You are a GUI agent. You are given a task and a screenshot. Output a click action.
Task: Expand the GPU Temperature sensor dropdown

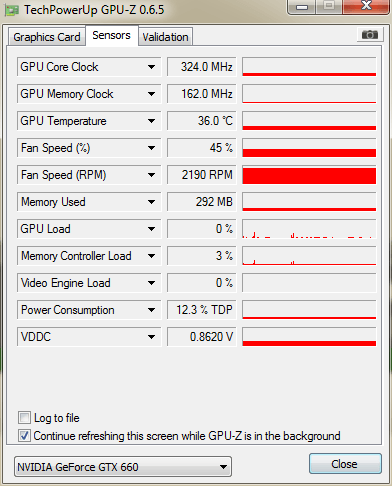click(151, 121)
